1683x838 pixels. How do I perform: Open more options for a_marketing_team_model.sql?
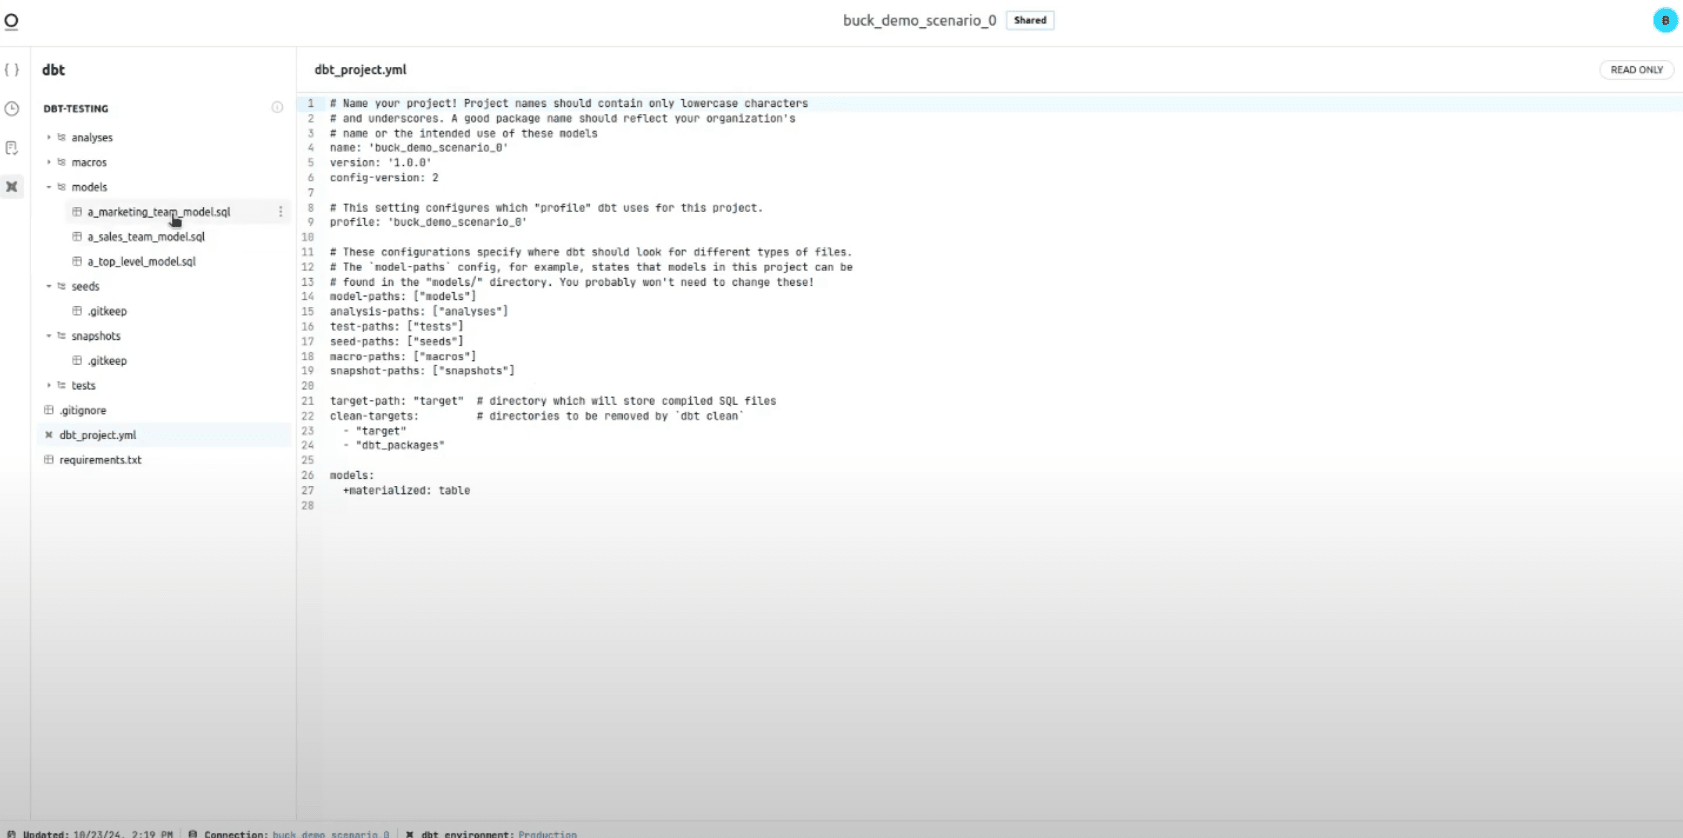pyautogui.click(x=280, y=212)
